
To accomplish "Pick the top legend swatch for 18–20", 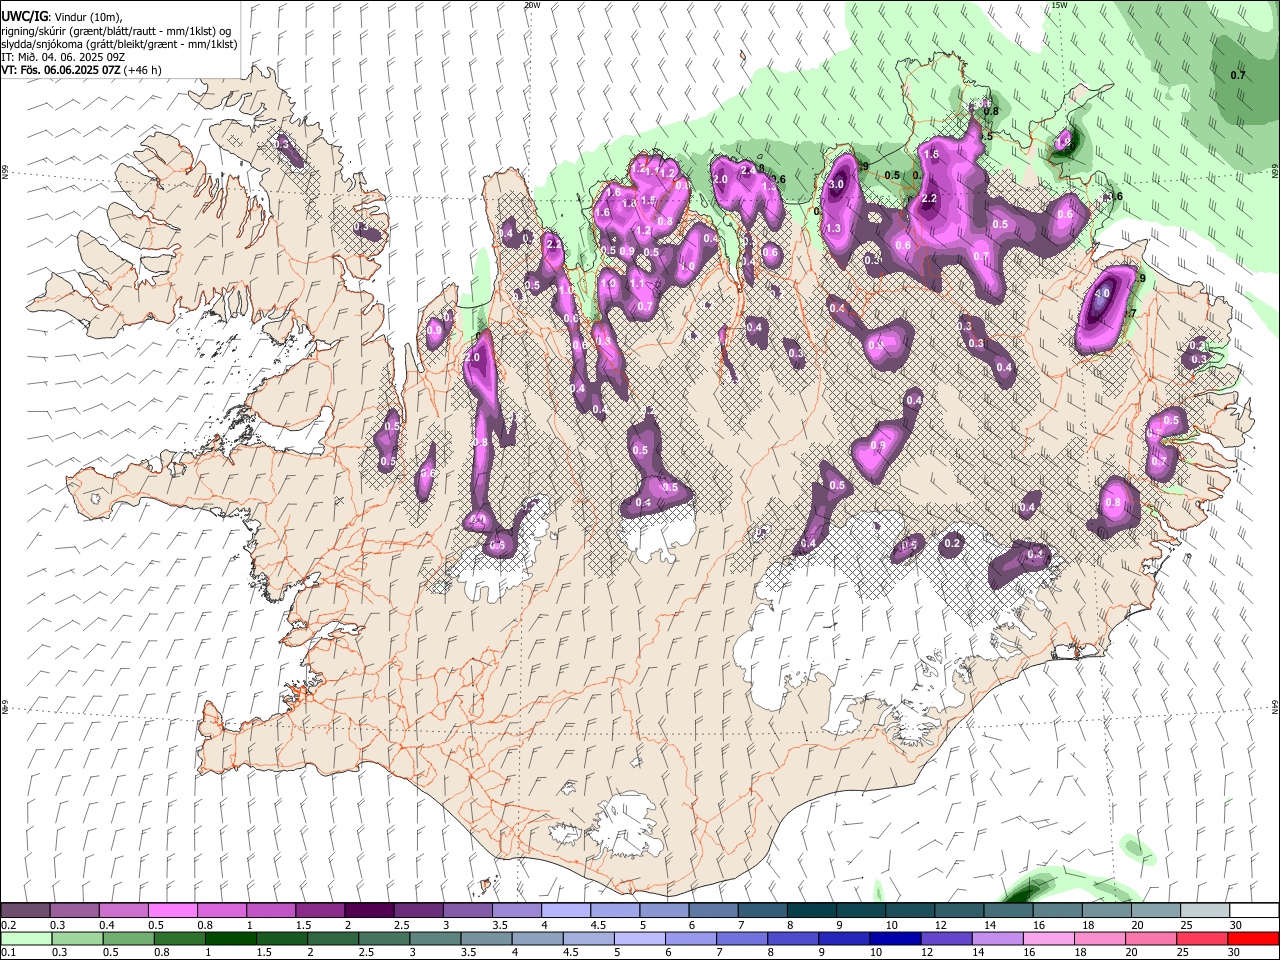I will 1106,911.
